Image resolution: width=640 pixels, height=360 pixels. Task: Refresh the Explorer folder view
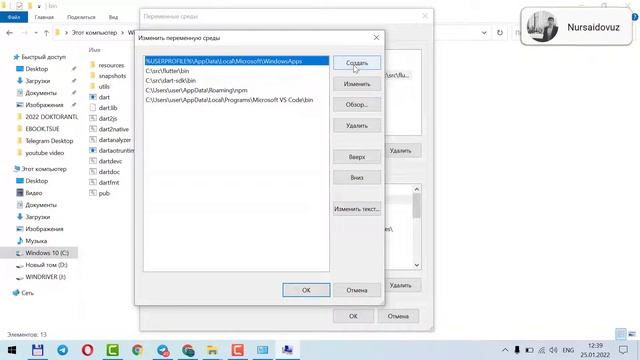click(x=500, y=33)
